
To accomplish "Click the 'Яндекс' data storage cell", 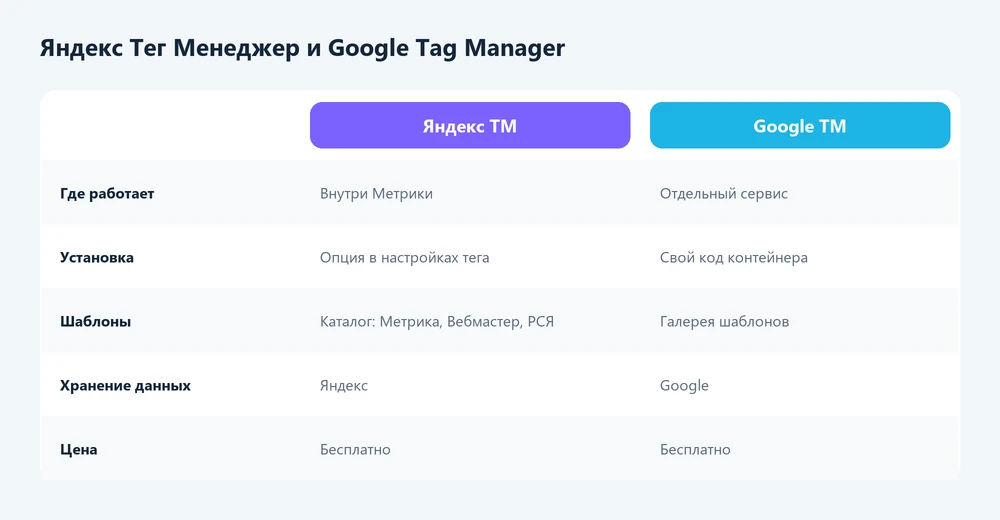I will (x=344, y=385).
